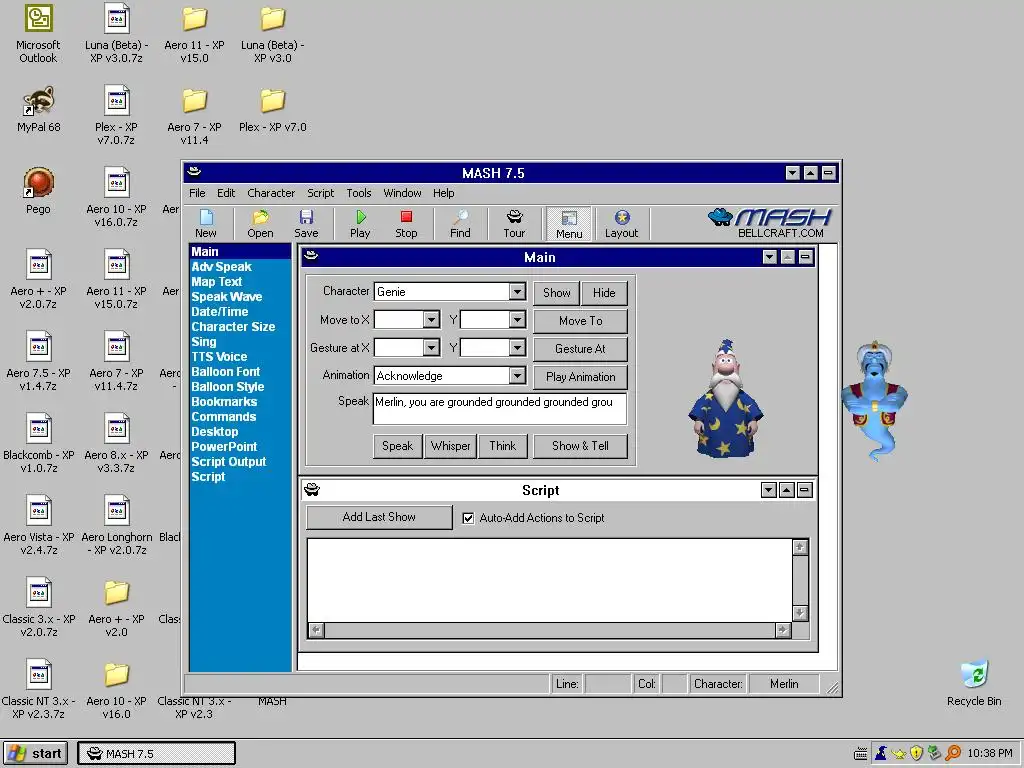
Task: Select the Pego desktop icon
Action: (x=38, y=191)
